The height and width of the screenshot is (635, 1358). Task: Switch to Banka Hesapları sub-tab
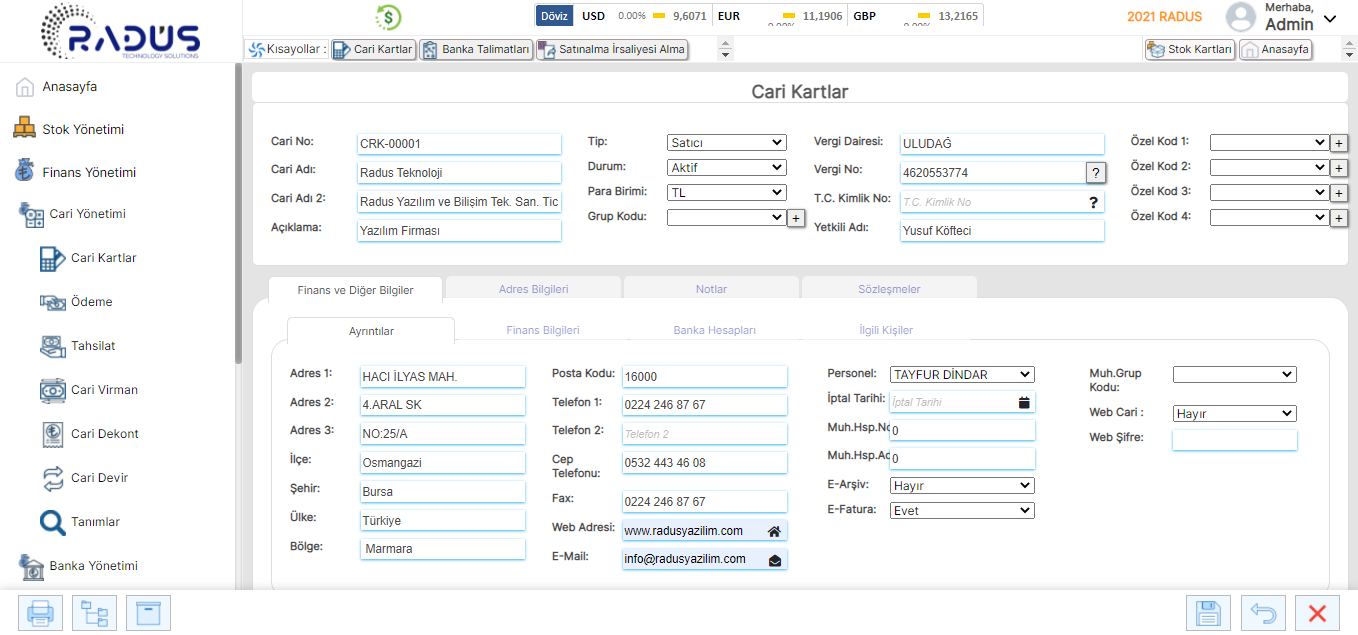[715, 330]
